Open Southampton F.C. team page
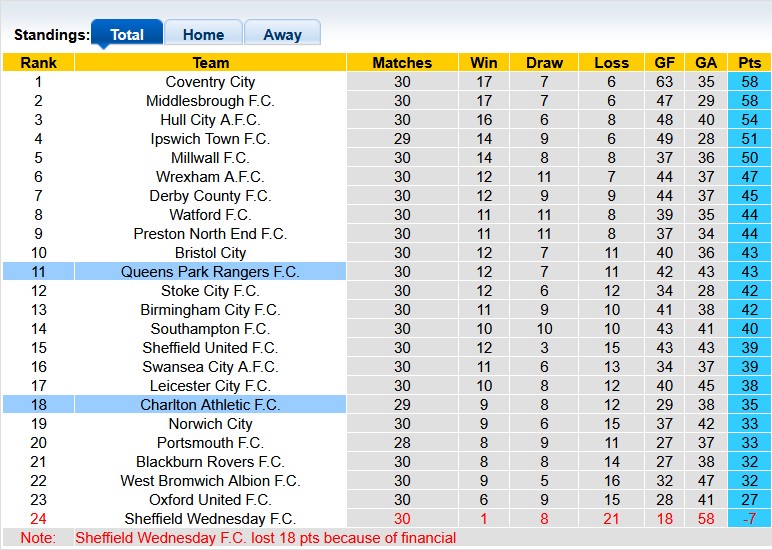Image resolution: width=772 pixels, height=550 pixels. [210, 329]
